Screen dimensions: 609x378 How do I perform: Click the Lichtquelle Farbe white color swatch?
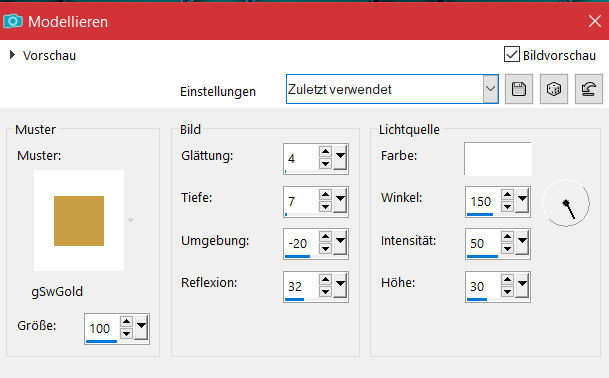tap(498, 159)
